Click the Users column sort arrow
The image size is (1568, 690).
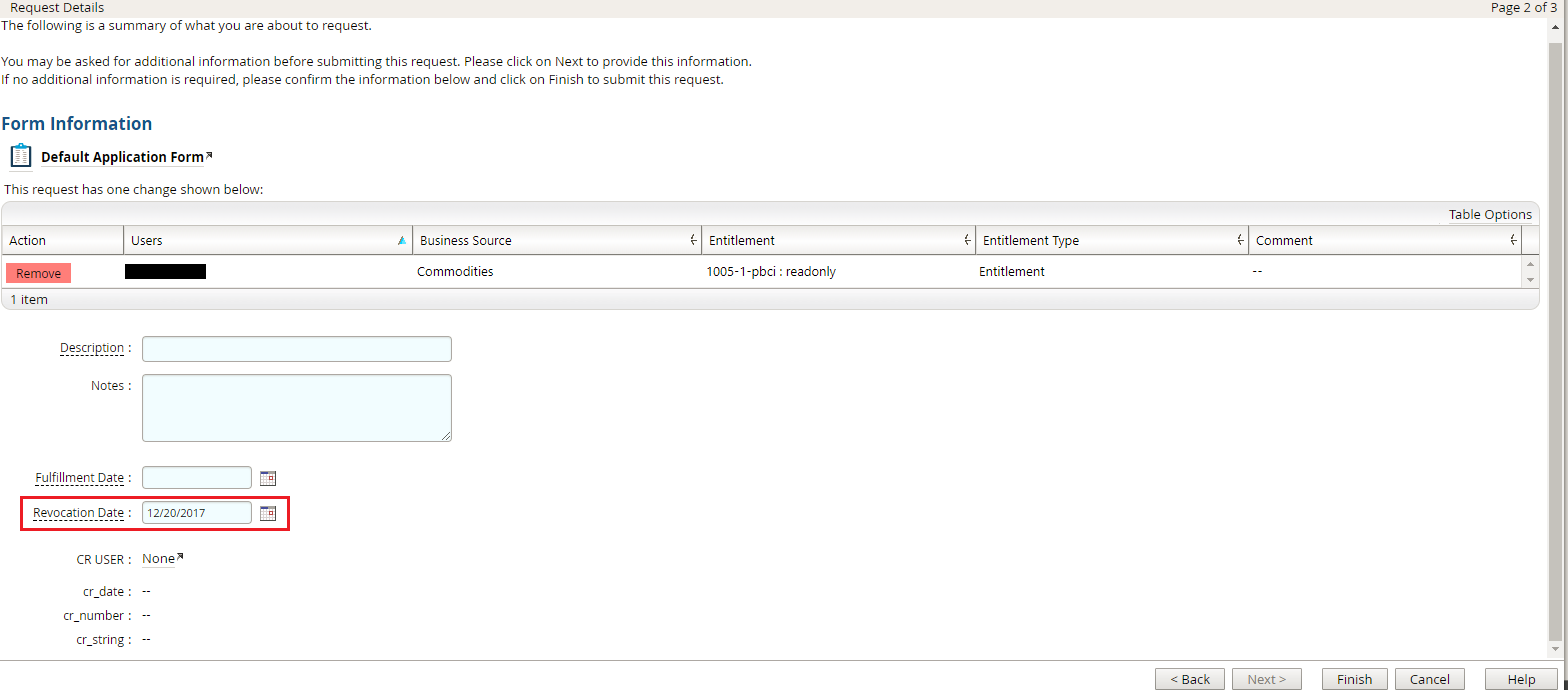click(402, 241)
